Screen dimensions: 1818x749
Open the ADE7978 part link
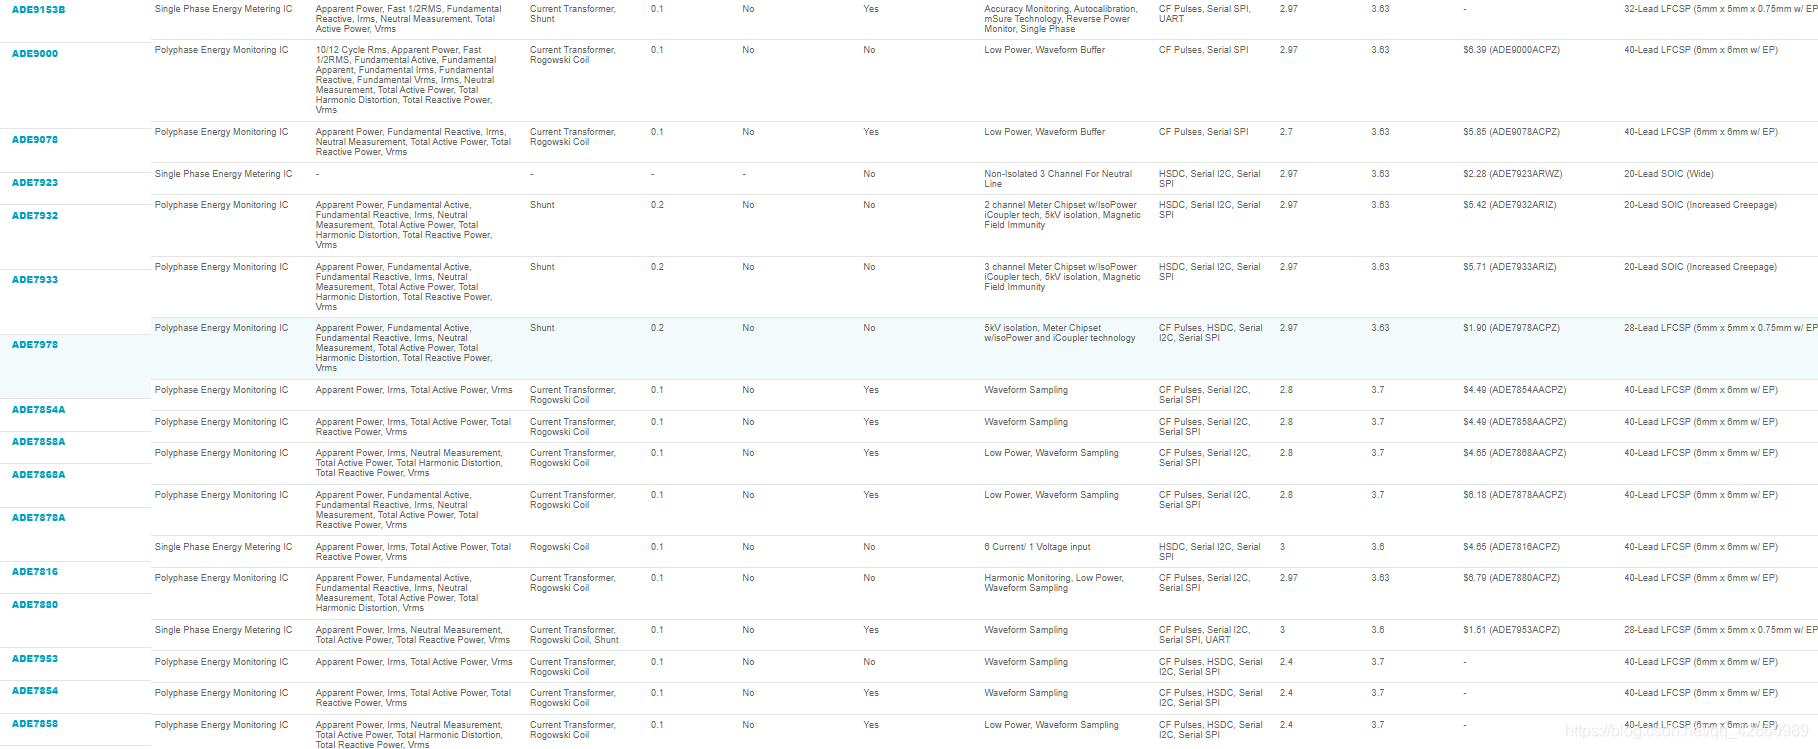pyautogui.click(x=35, y=345)
